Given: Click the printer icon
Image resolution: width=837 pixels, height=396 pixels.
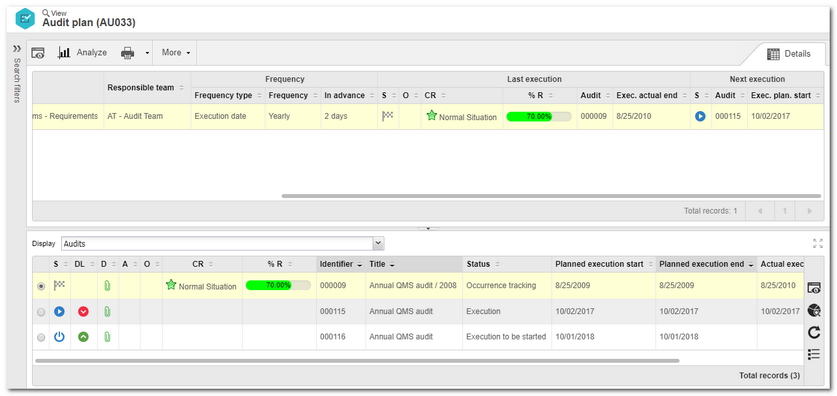Looking at the screenshot, I should pyautogui.click(x=128, y=53).
